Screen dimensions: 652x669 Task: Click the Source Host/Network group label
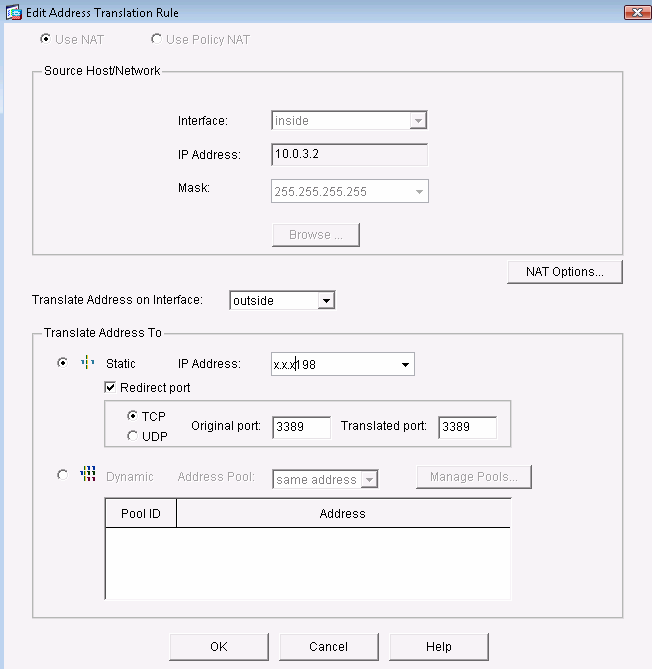click(x=102, y=70)
